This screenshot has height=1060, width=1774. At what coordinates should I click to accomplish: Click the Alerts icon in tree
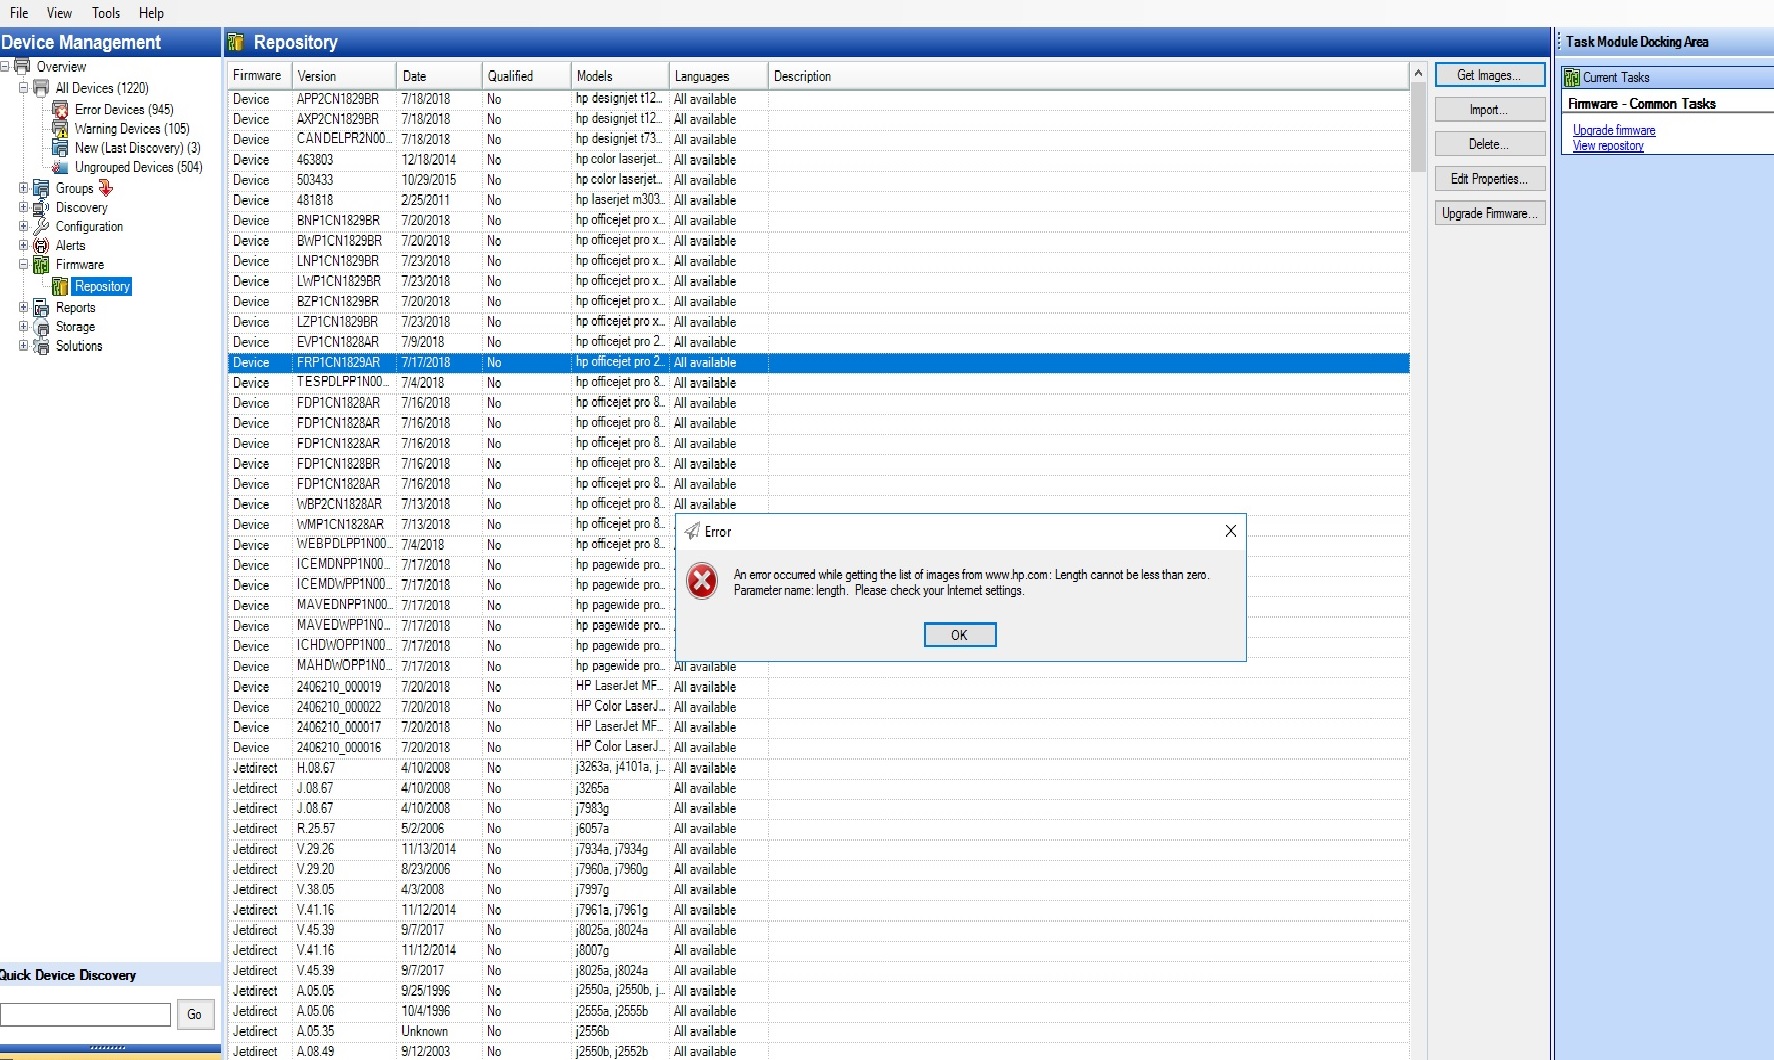click(x=41, y=246)
